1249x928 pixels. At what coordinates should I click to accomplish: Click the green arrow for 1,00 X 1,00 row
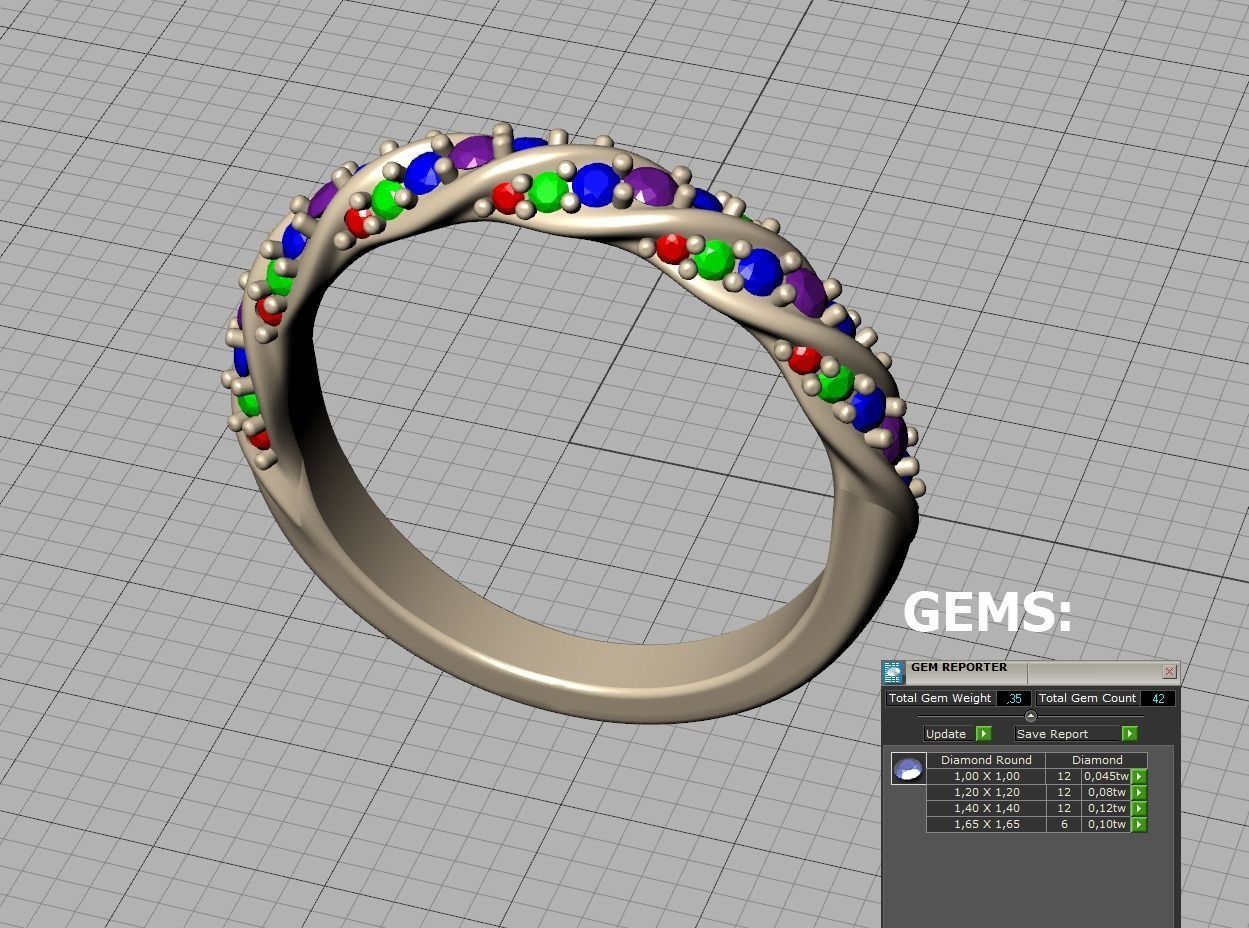tap(1139, 776)
